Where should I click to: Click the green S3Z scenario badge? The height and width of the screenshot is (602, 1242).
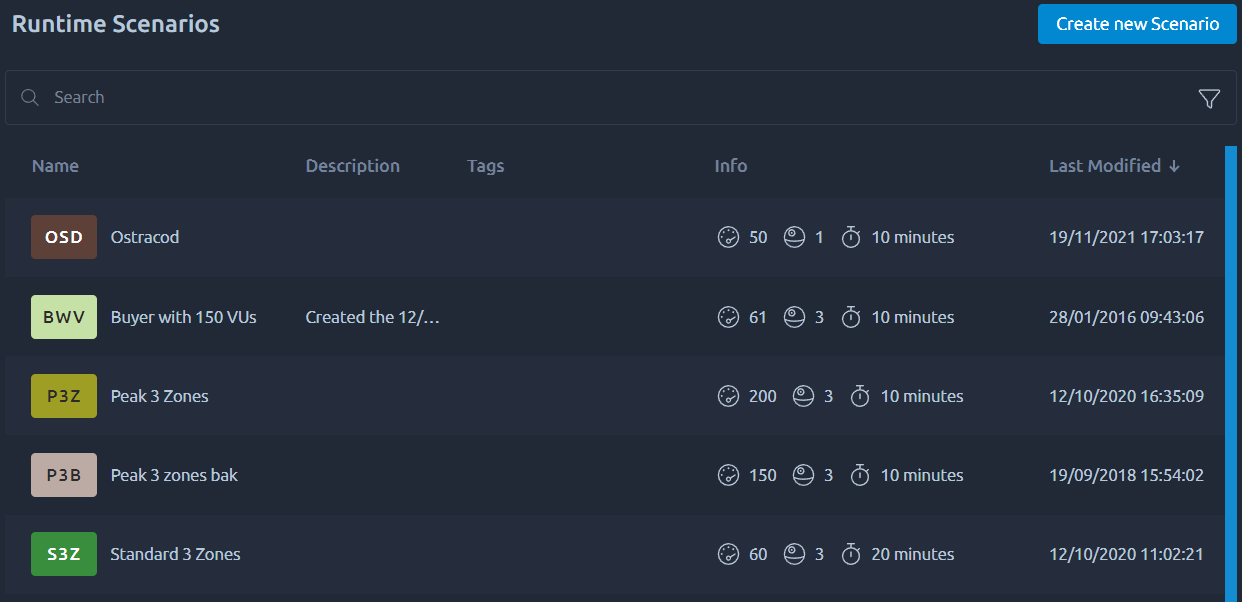tap(64, 554)
